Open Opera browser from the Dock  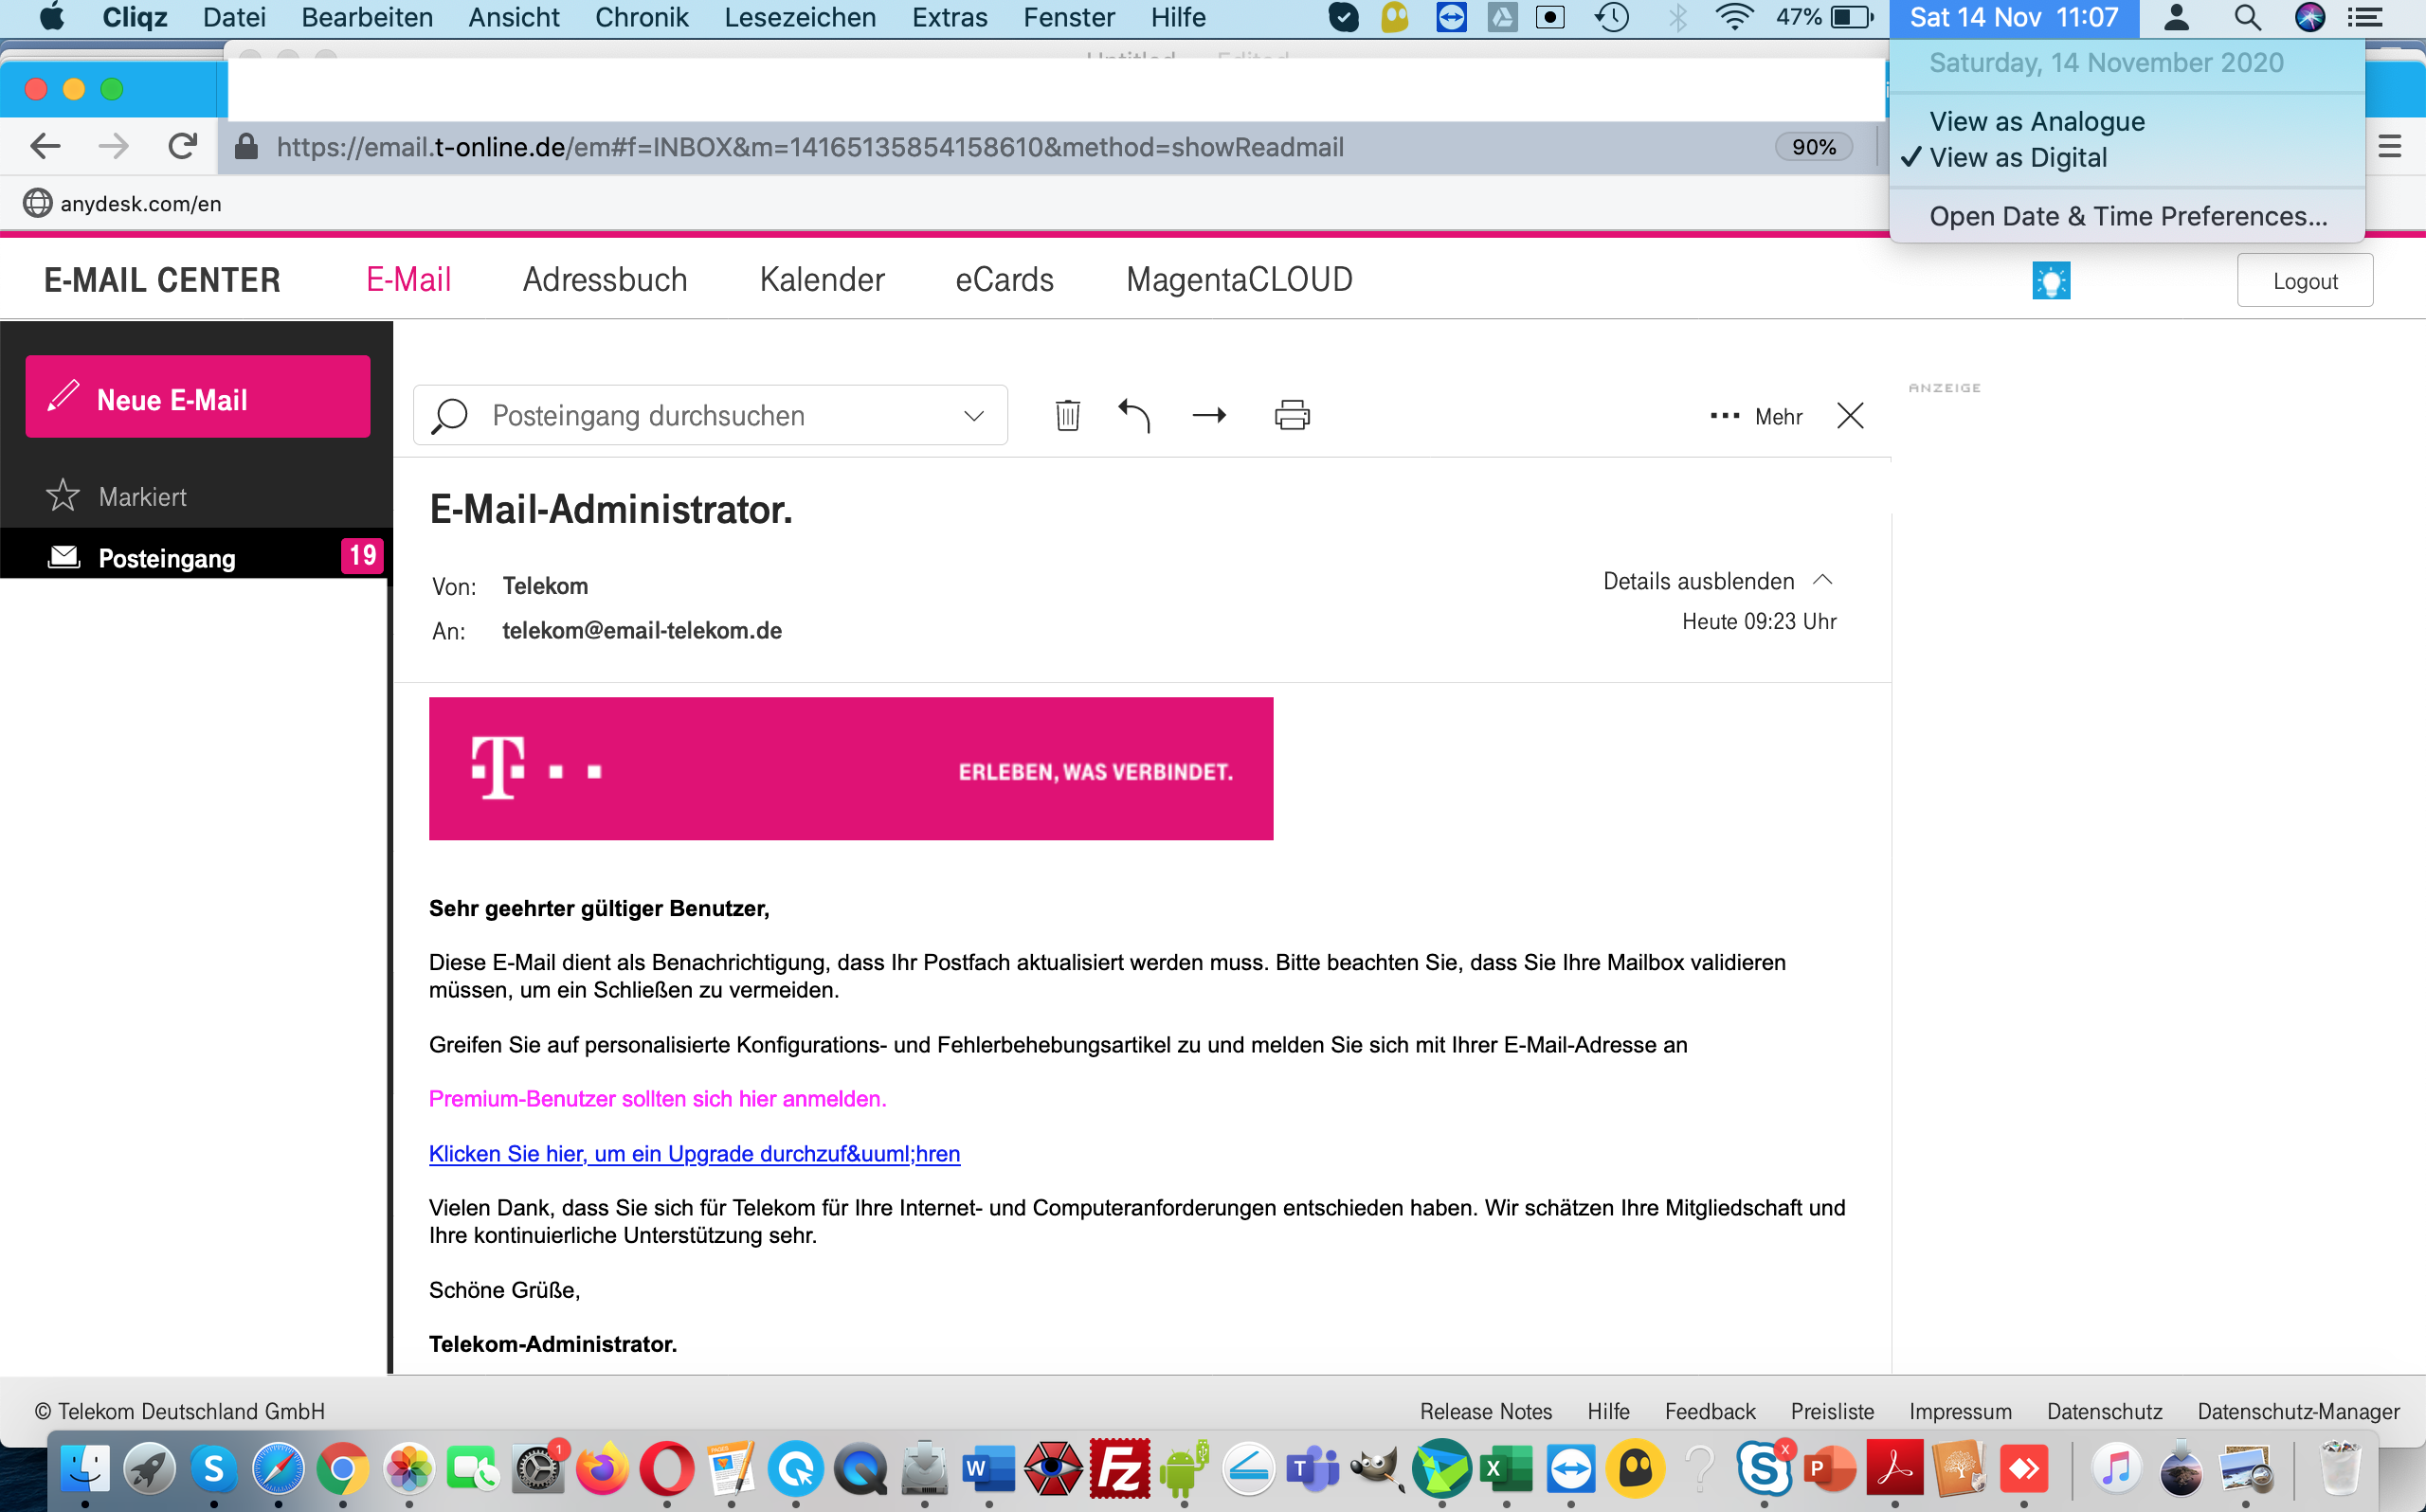(x=666, y=1468)
